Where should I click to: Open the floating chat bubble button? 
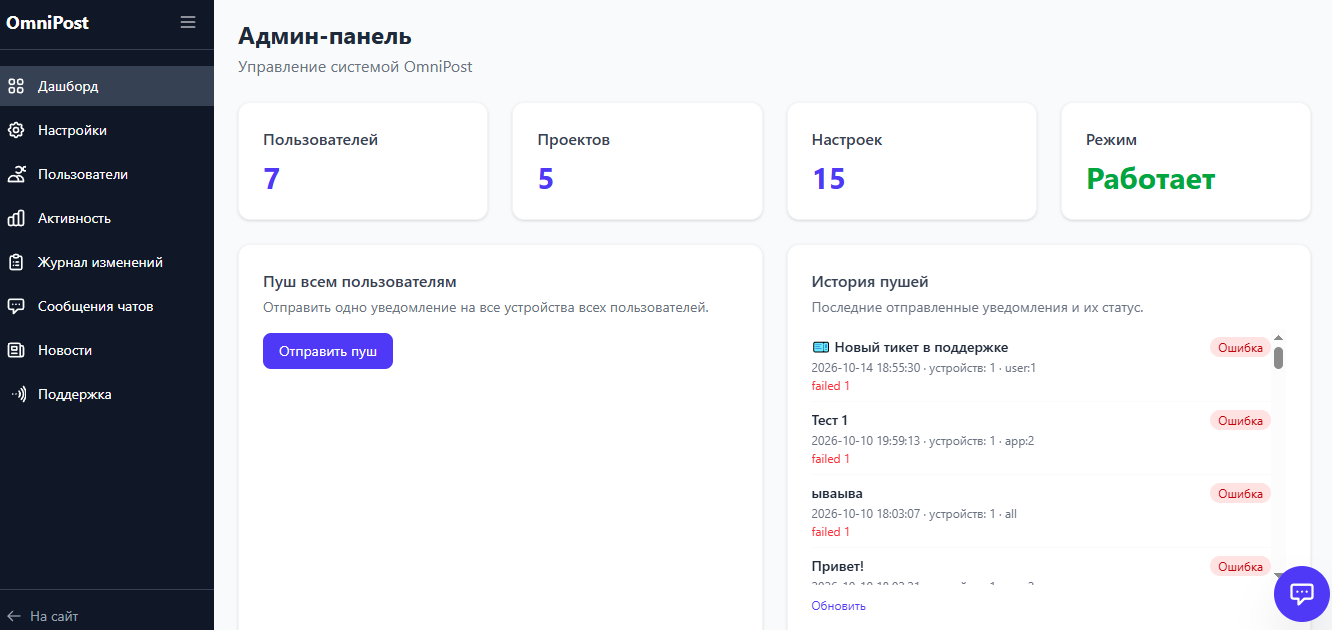[1301, 593]
